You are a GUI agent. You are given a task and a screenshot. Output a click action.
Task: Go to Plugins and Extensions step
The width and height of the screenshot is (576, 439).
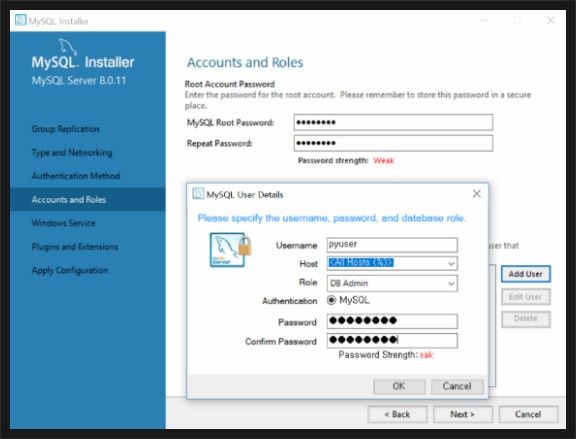click(x=75, y=247)
